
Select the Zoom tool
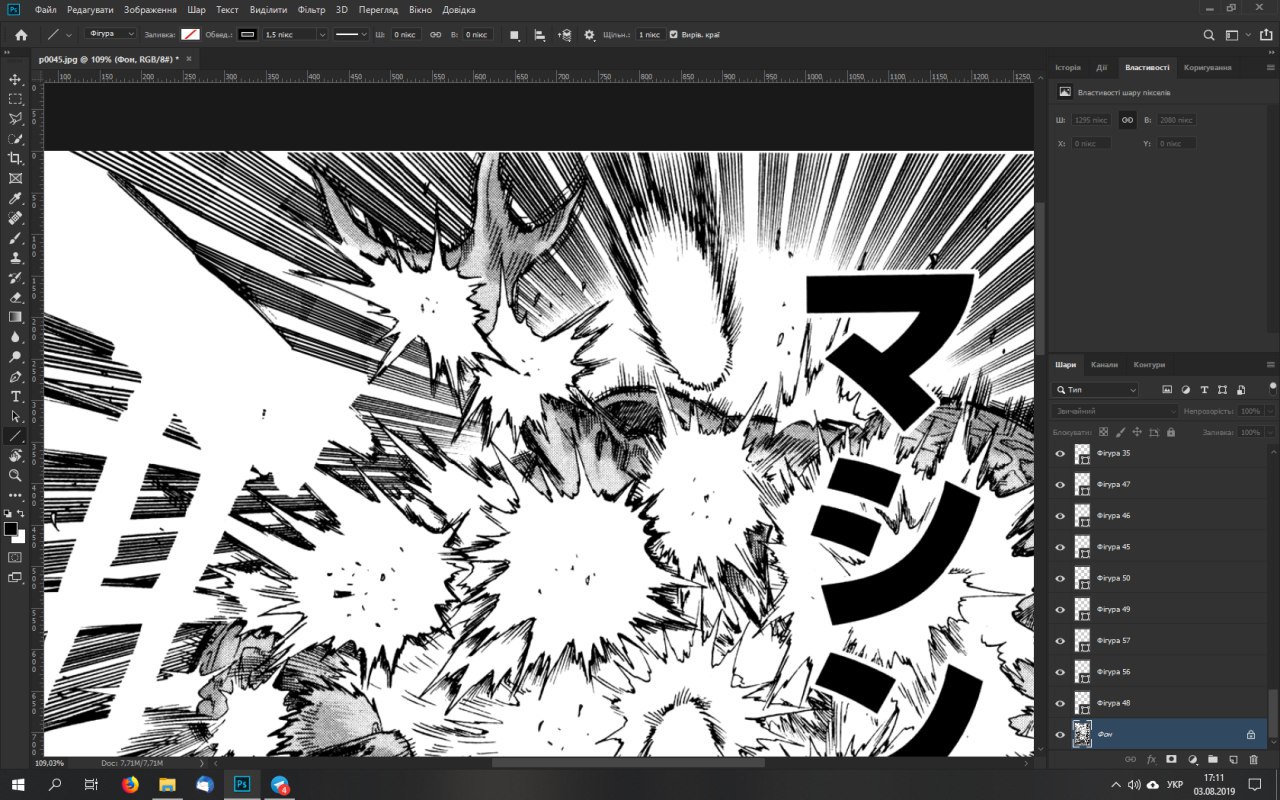(x=15, y=476)
